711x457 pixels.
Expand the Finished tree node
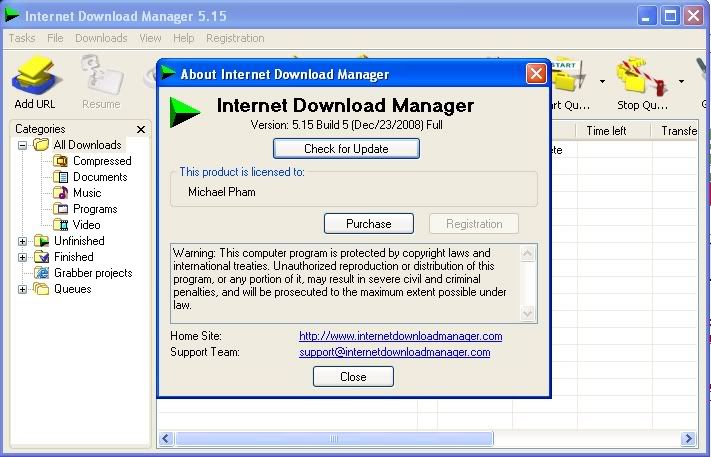coord(22,258)
